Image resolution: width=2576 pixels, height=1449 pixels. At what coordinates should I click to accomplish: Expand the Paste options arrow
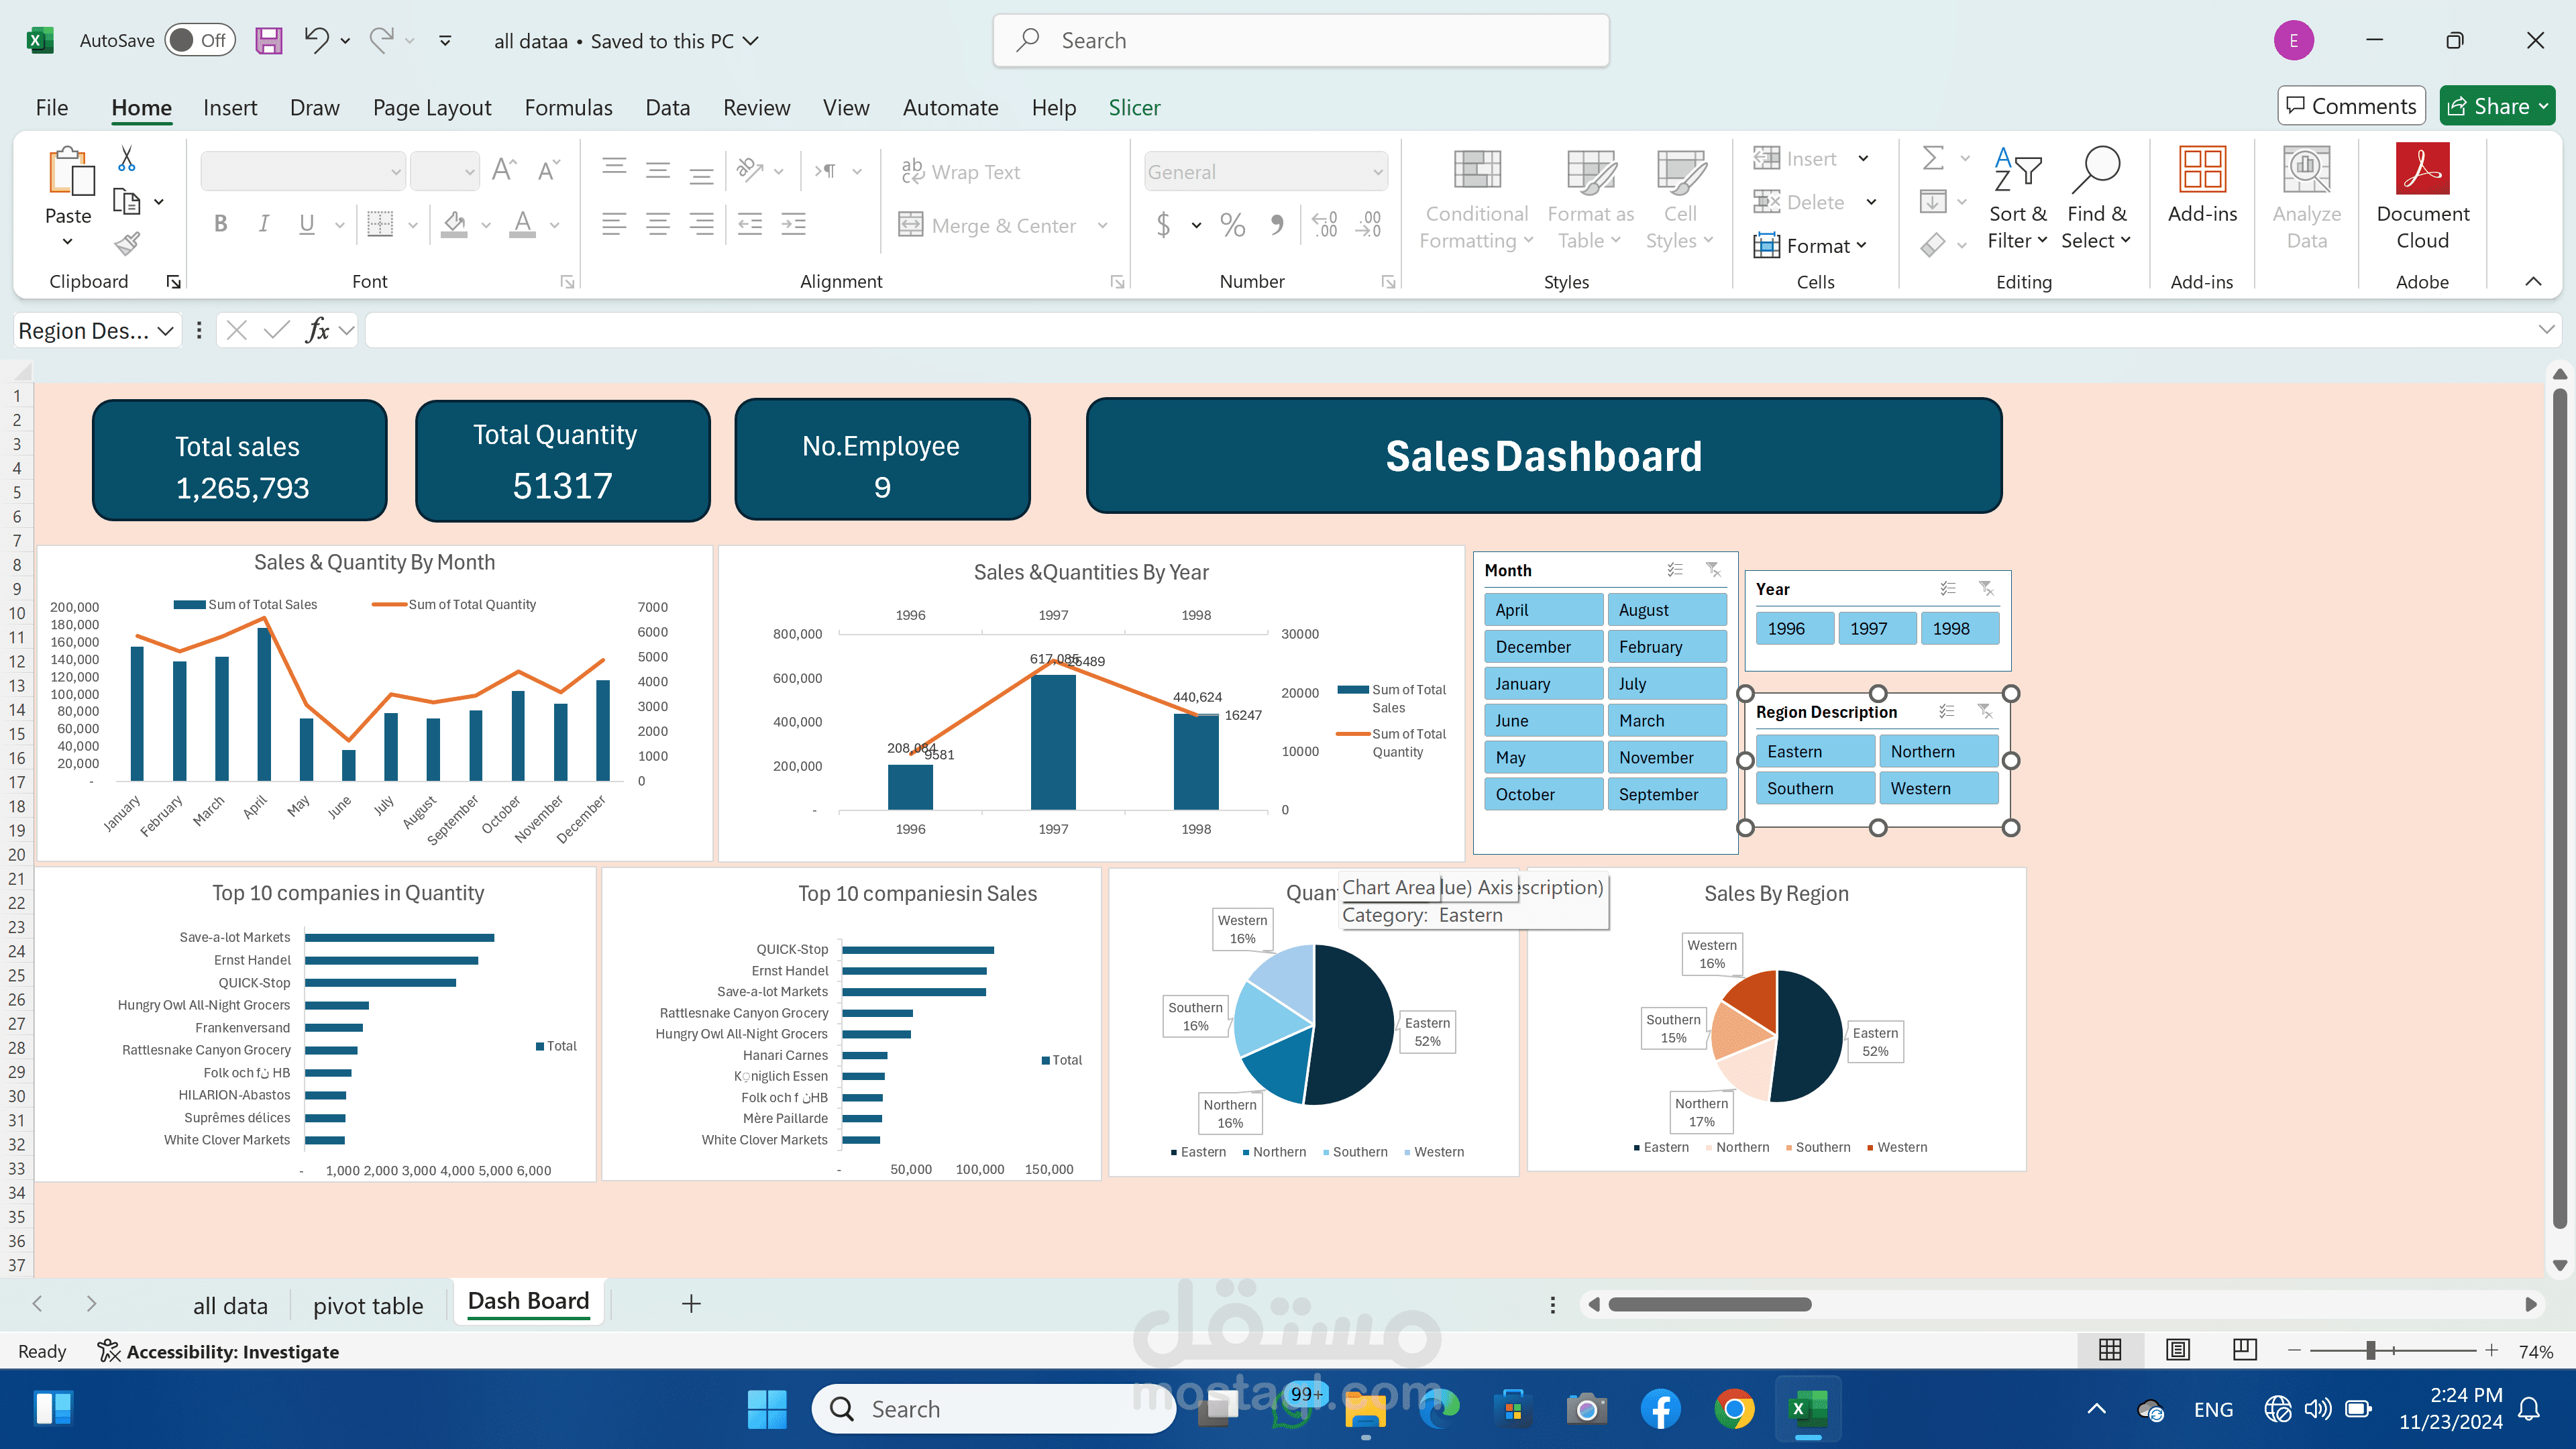[x=67, y=242]
